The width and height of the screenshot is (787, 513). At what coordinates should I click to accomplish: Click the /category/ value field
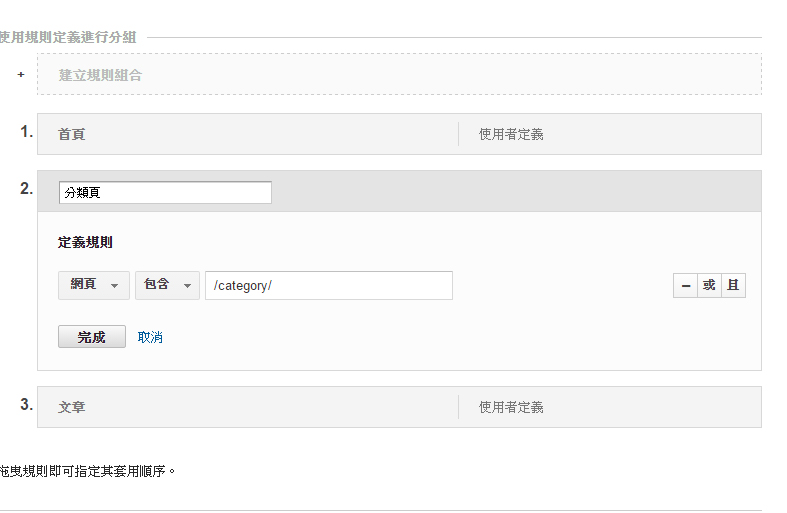[329, 285]
